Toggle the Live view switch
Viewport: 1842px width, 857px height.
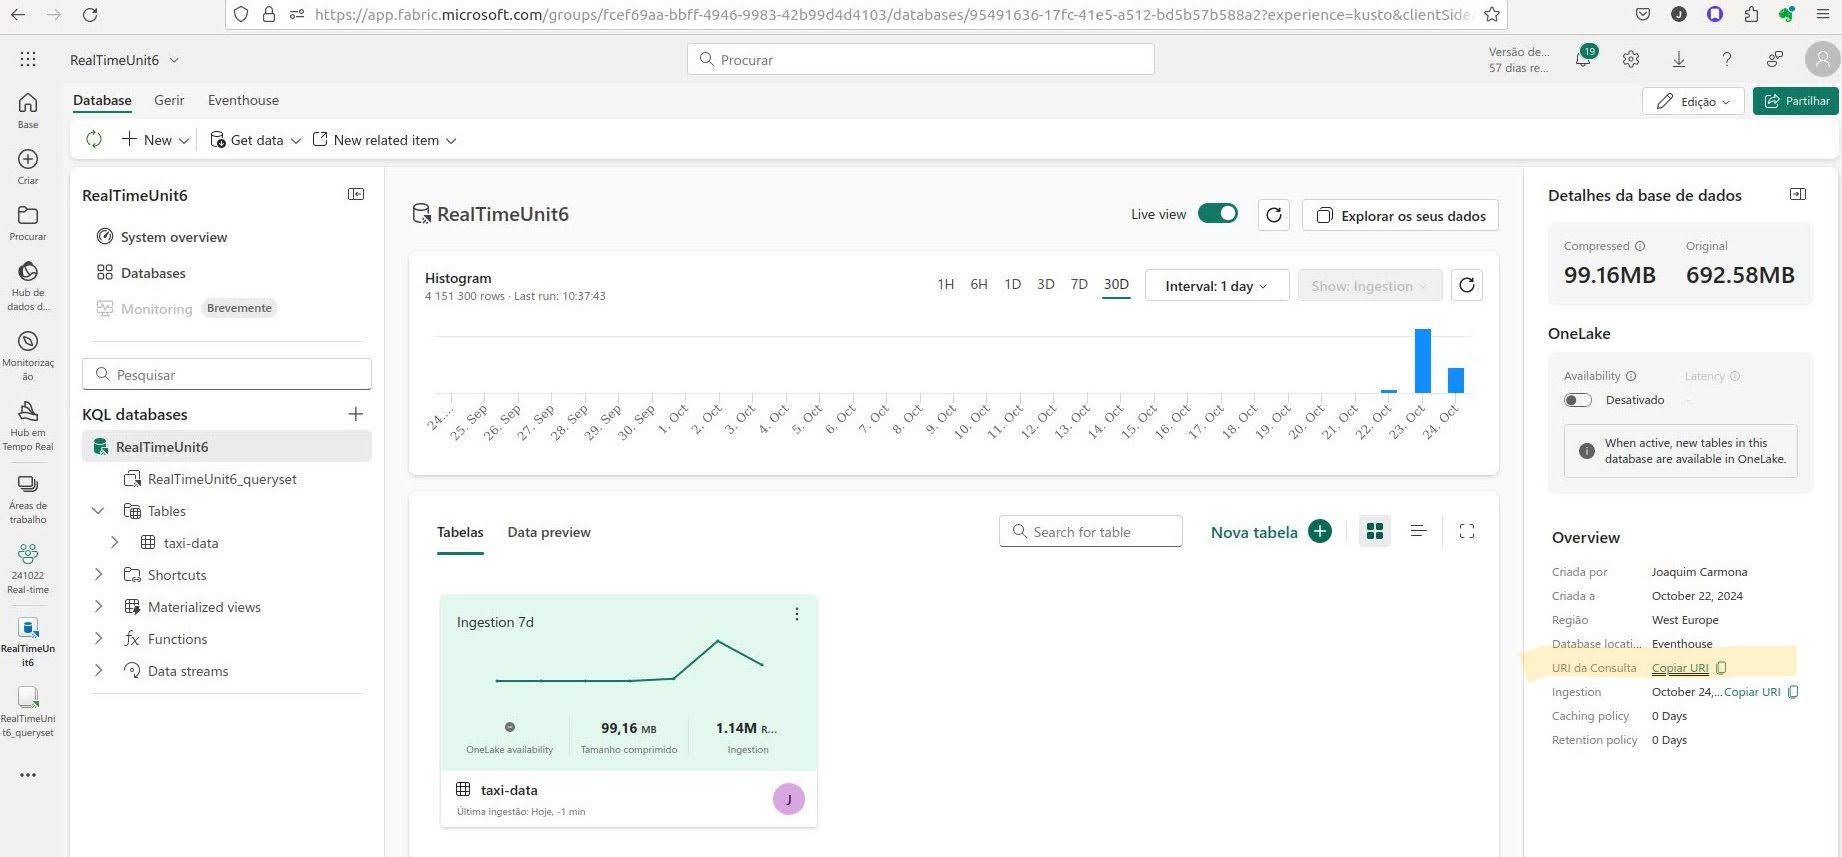click(x=1218, y=213)
